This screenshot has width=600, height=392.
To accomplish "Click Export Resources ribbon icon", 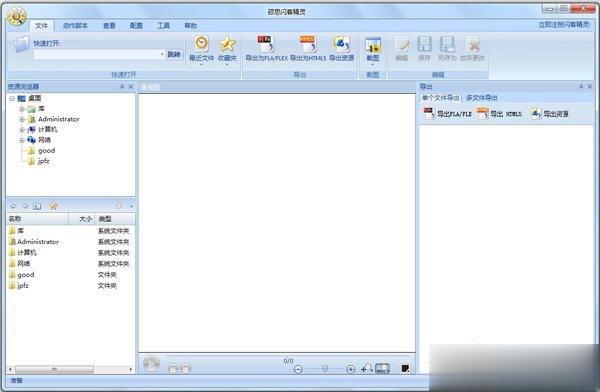I will (x=341, y=44).
